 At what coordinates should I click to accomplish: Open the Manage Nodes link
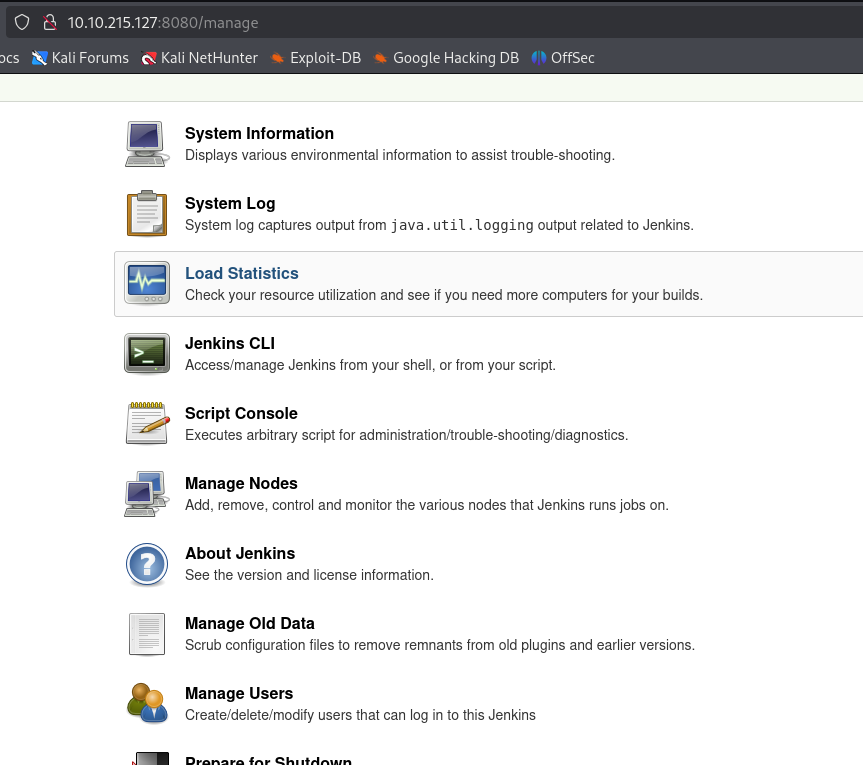pos(241,483)
